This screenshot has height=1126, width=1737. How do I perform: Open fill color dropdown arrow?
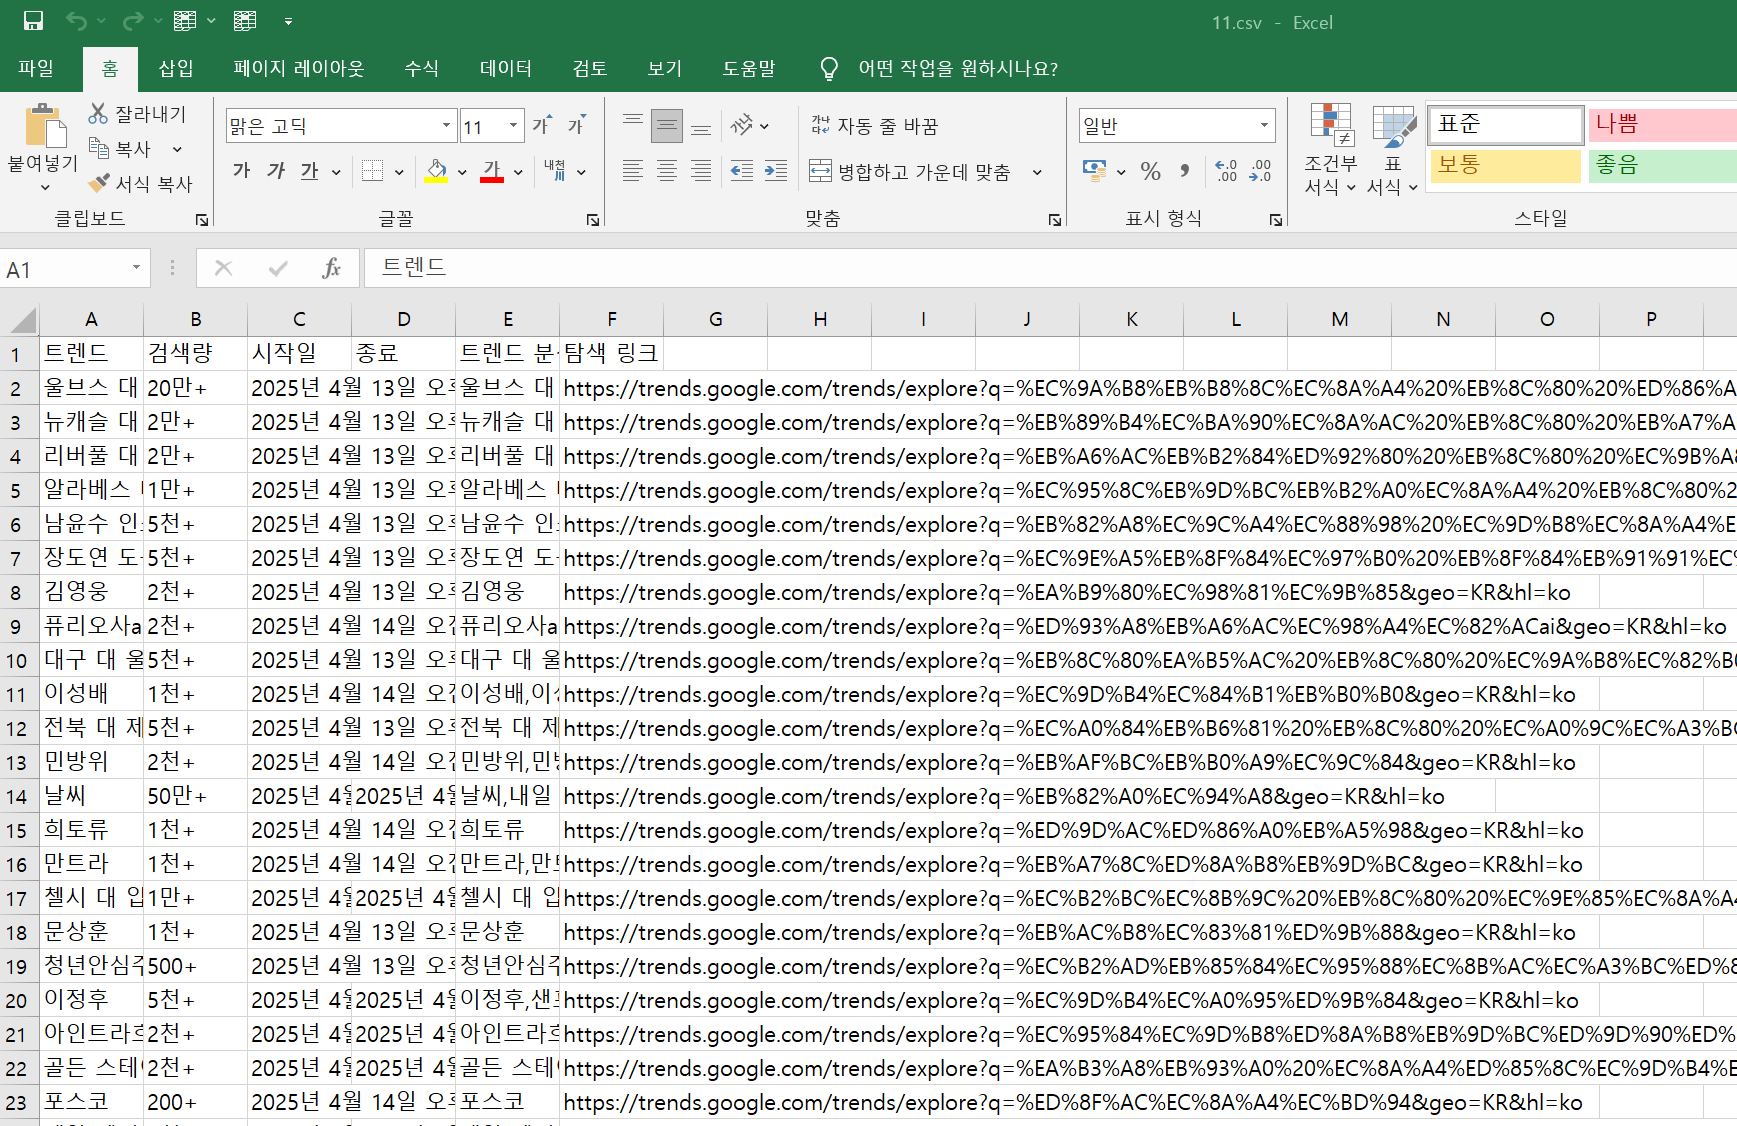point(462,172)
